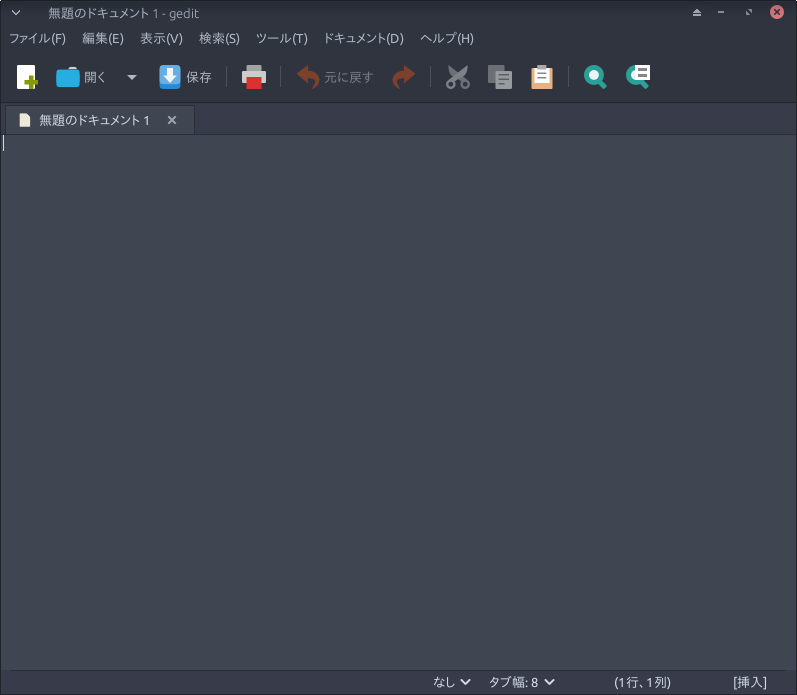Save the document using 保存 button
The image size is (797, 695).
(x=185, y=77)
